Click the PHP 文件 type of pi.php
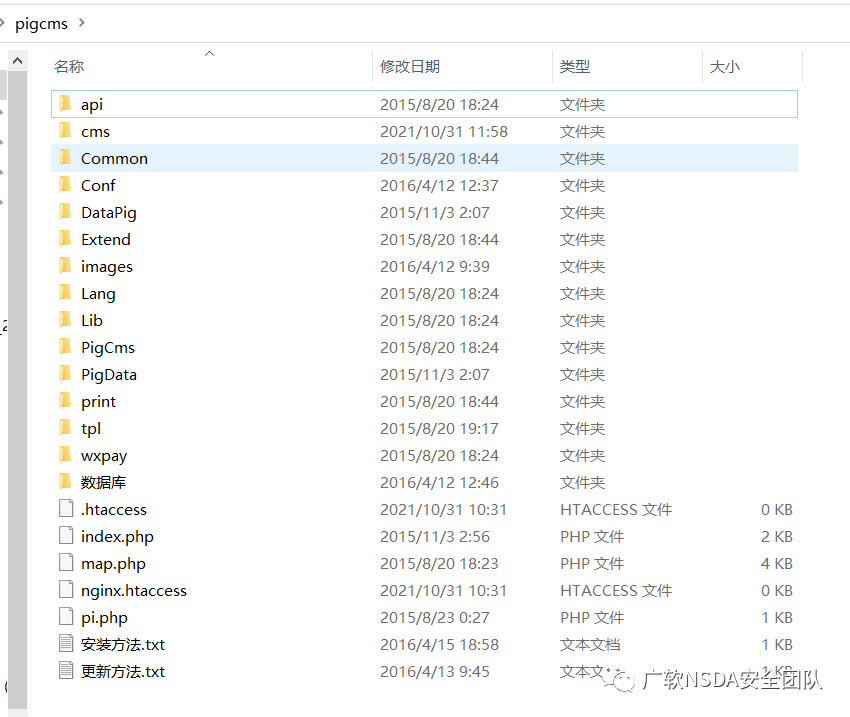Viewport: 850px width, 717px height. [x=592, y=618]
